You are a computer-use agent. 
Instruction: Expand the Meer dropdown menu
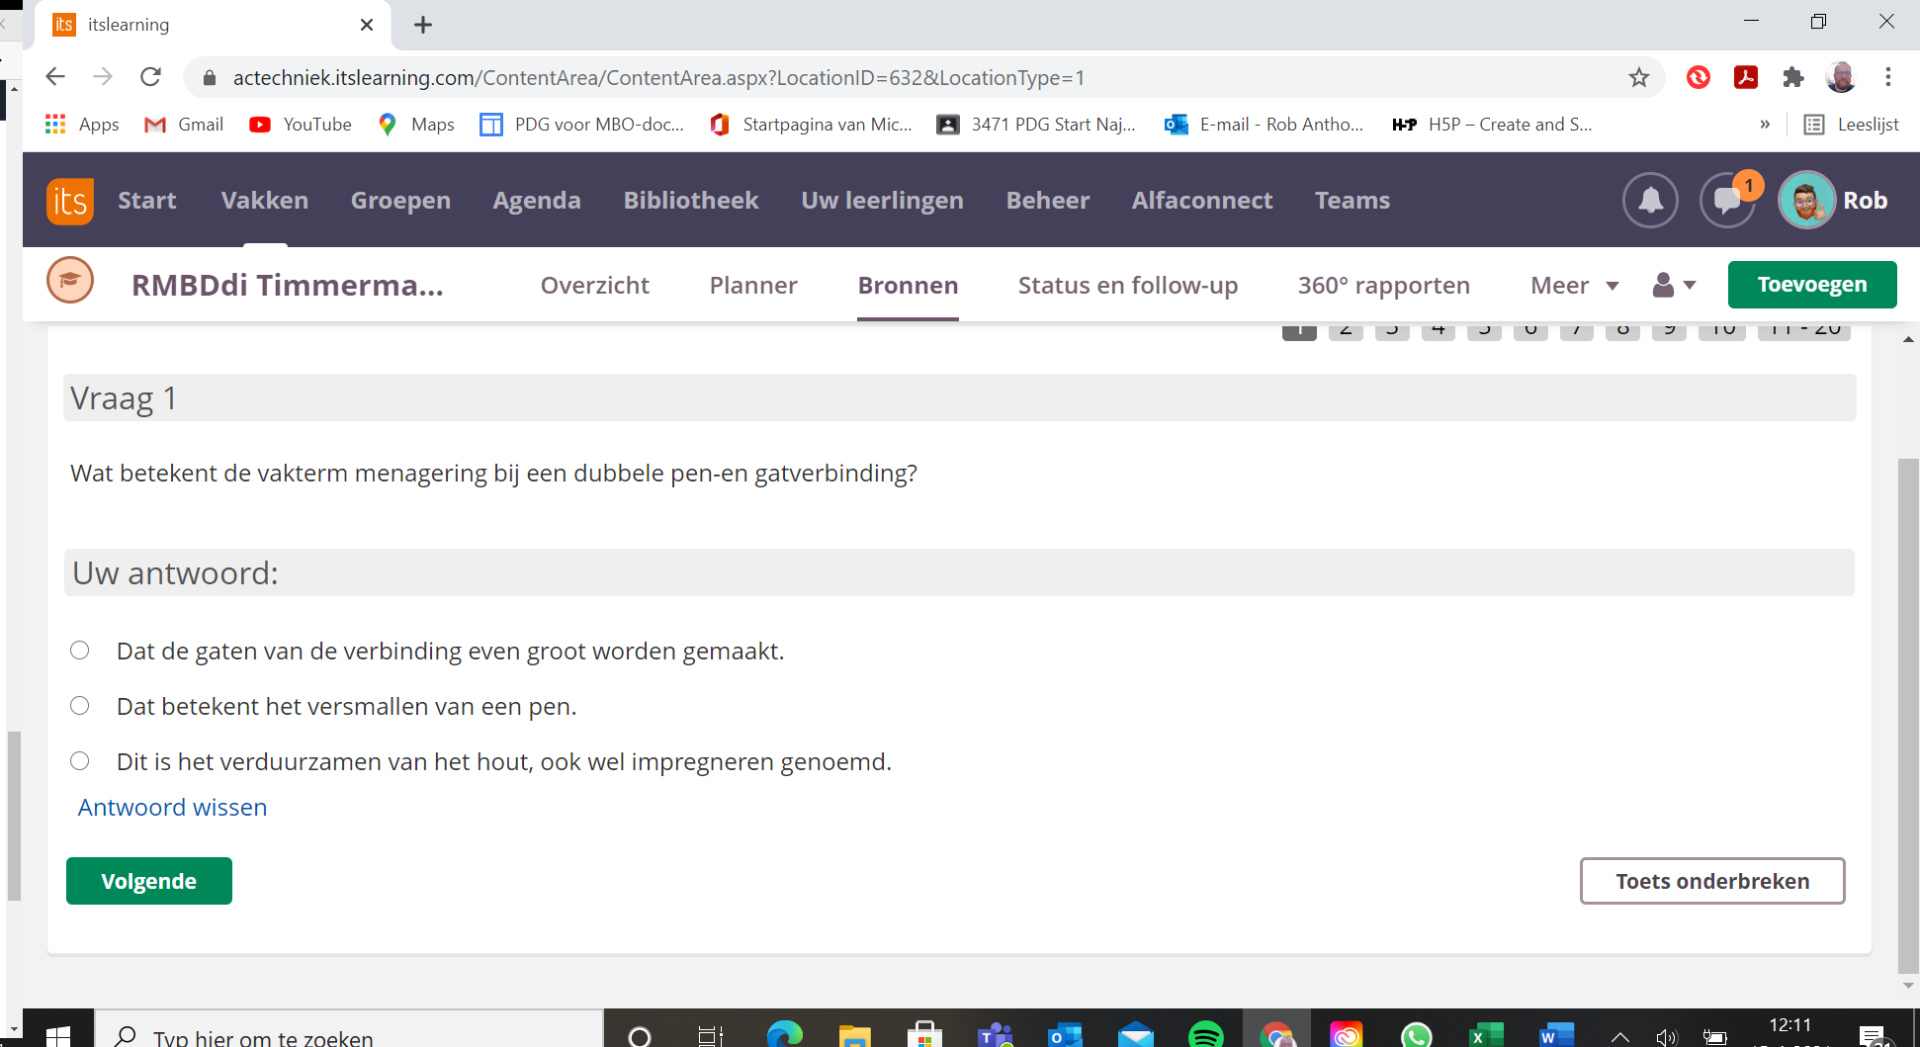pos(1574,286)
